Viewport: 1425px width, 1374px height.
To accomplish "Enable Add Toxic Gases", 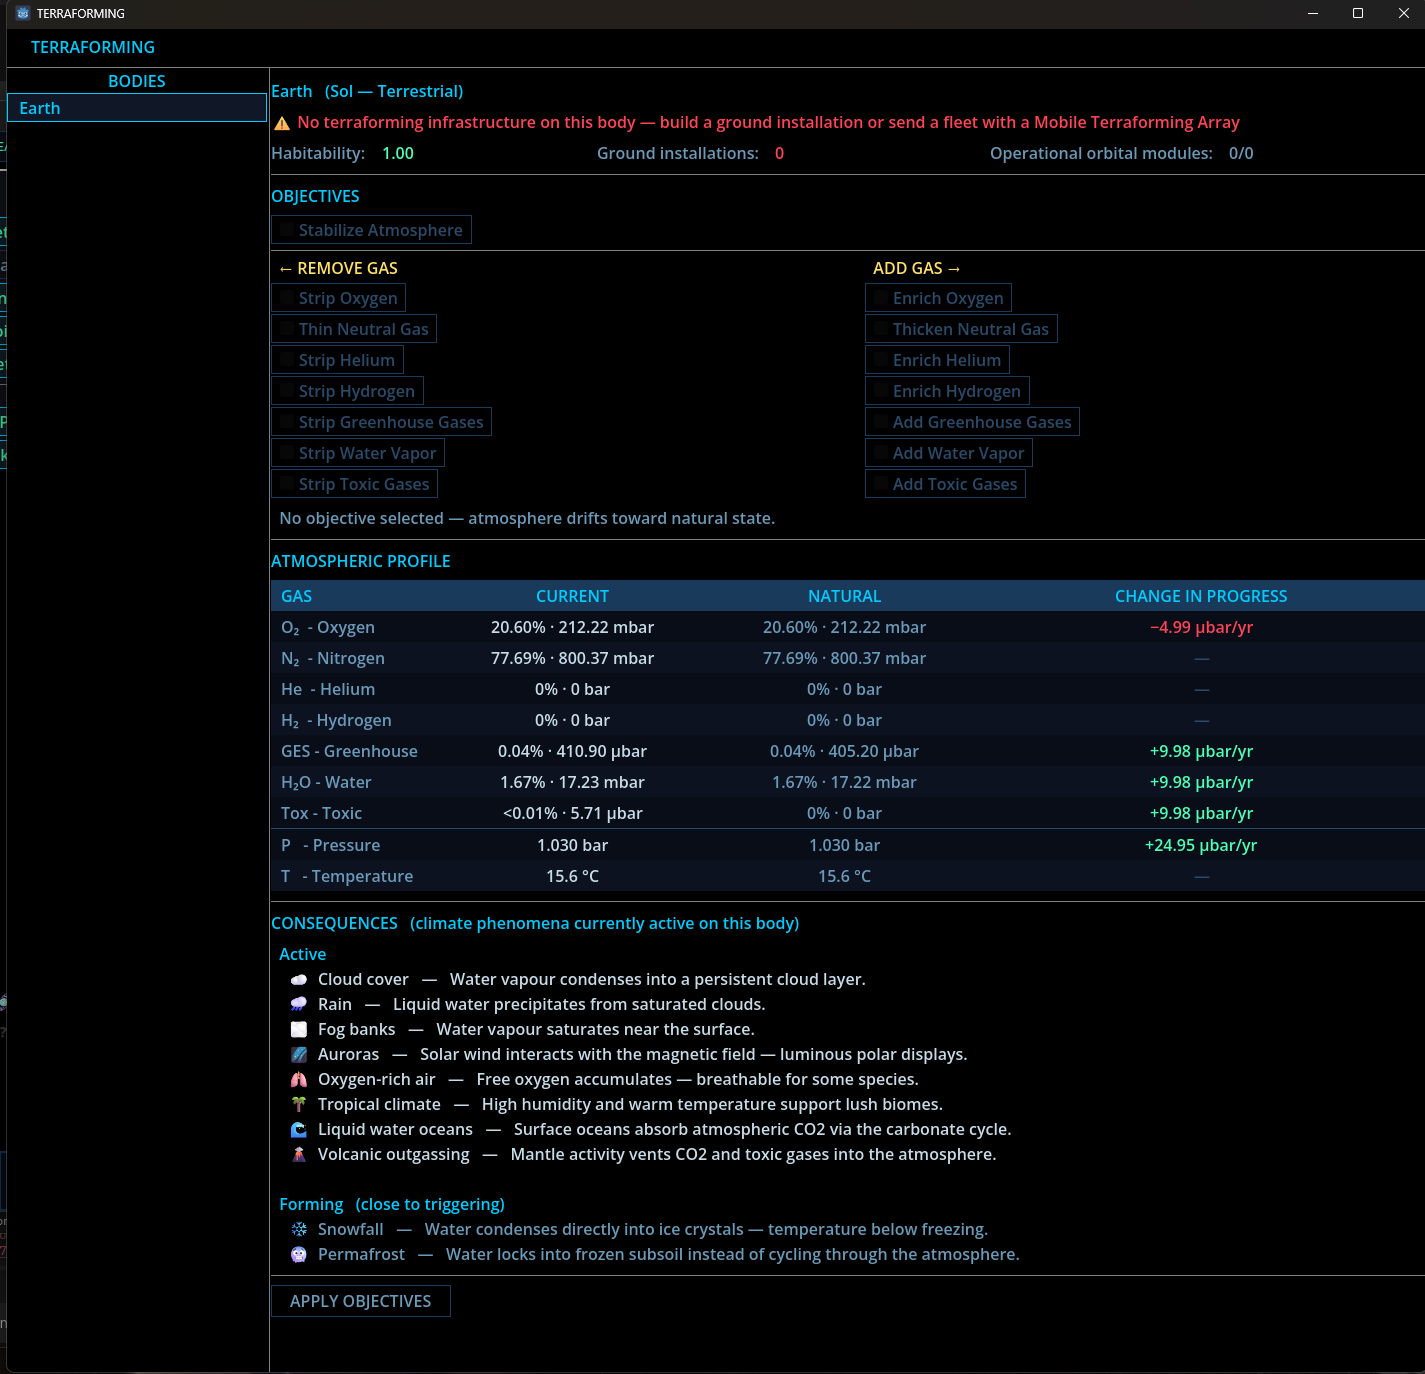I will 945,484.
